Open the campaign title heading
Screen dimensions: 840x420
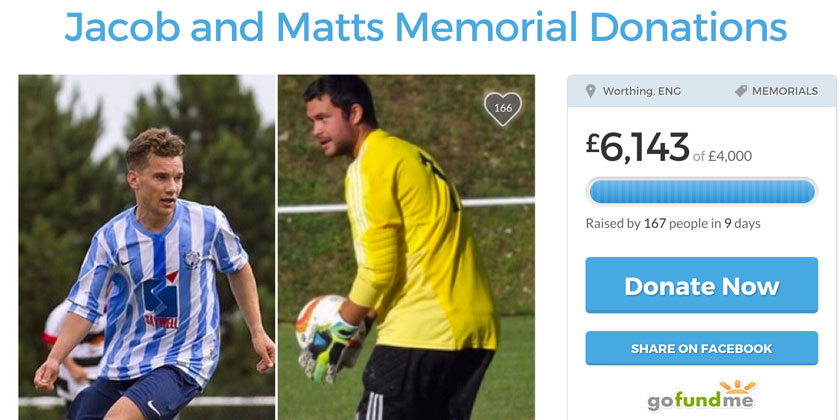(x=425, y=26)
